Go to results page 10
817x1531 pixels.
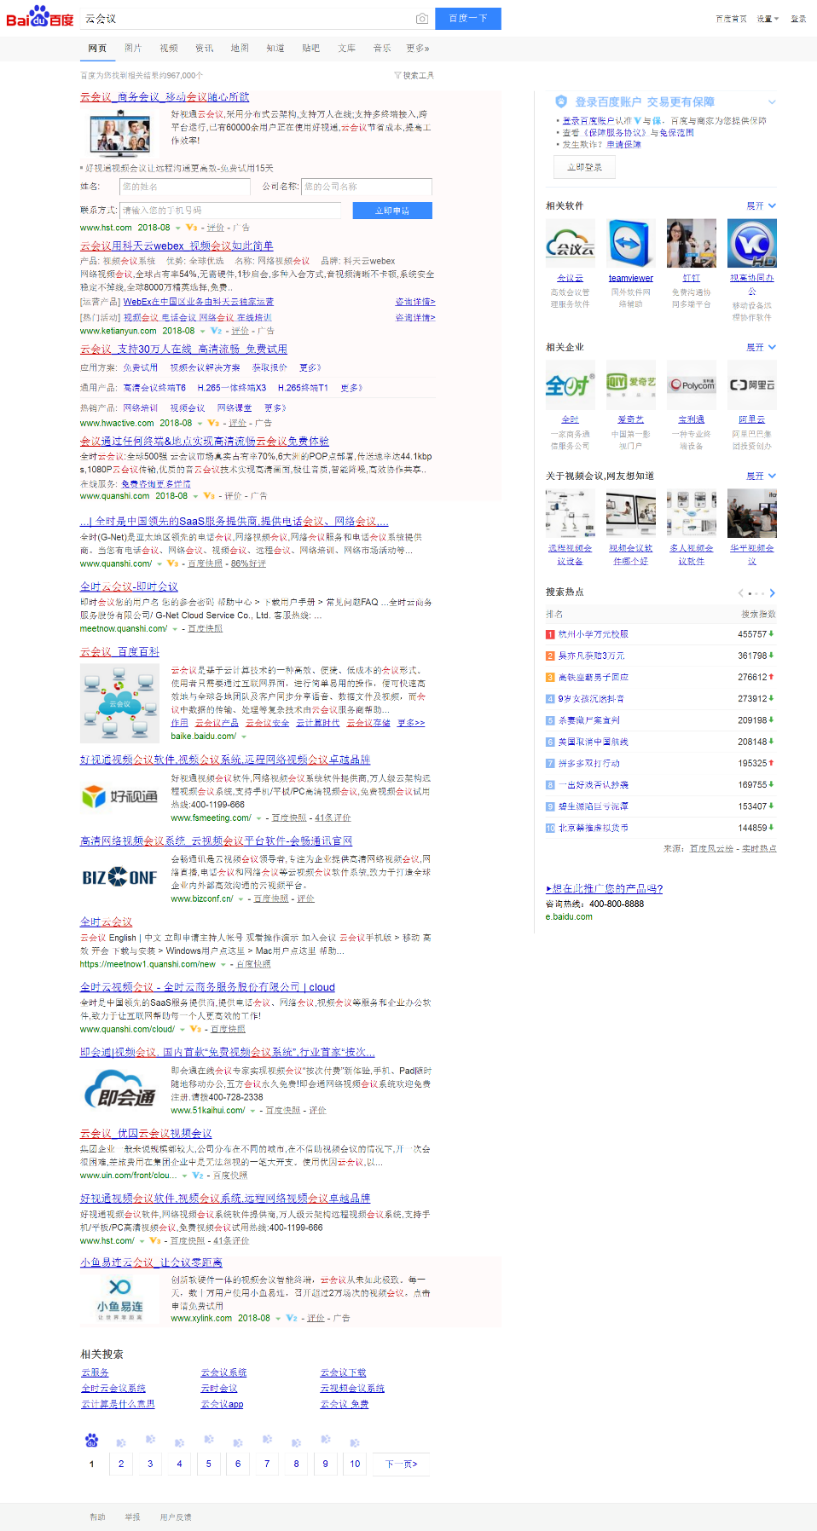point(355,1463)
